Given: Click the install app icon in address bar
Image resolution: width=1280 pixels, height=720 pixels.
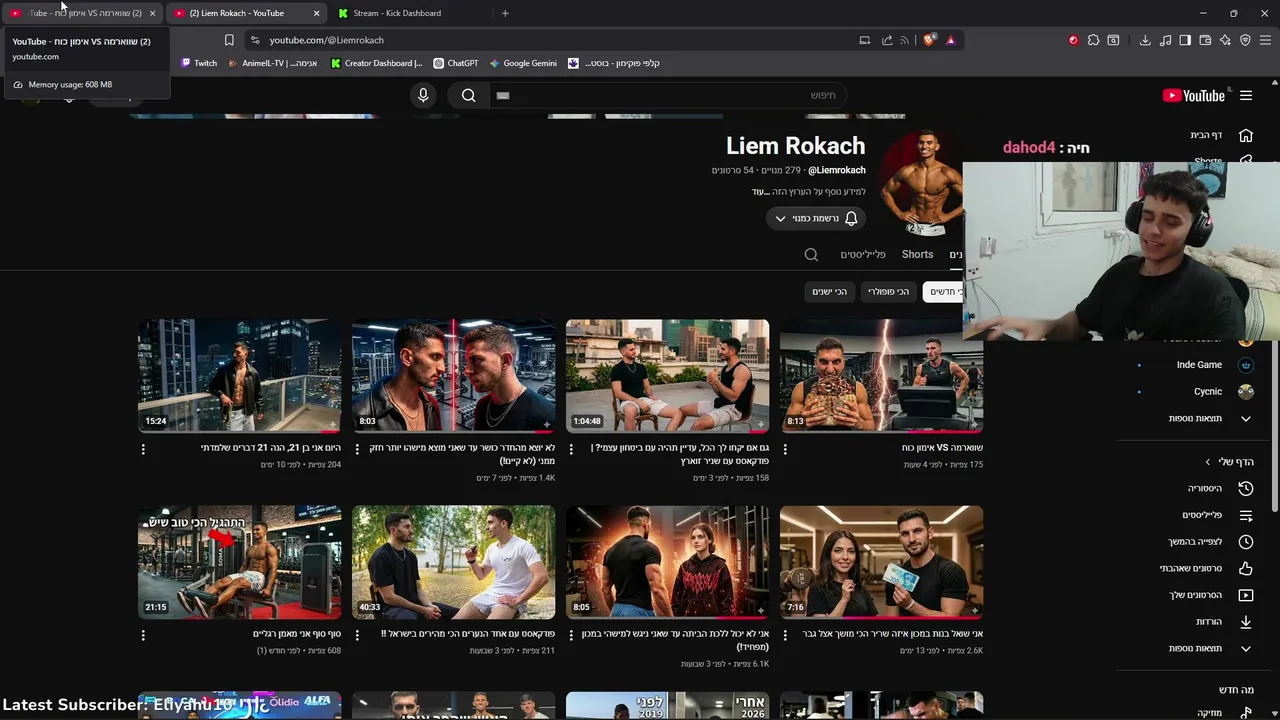Looking at the screenshot, I should click(x=864, y=40).
